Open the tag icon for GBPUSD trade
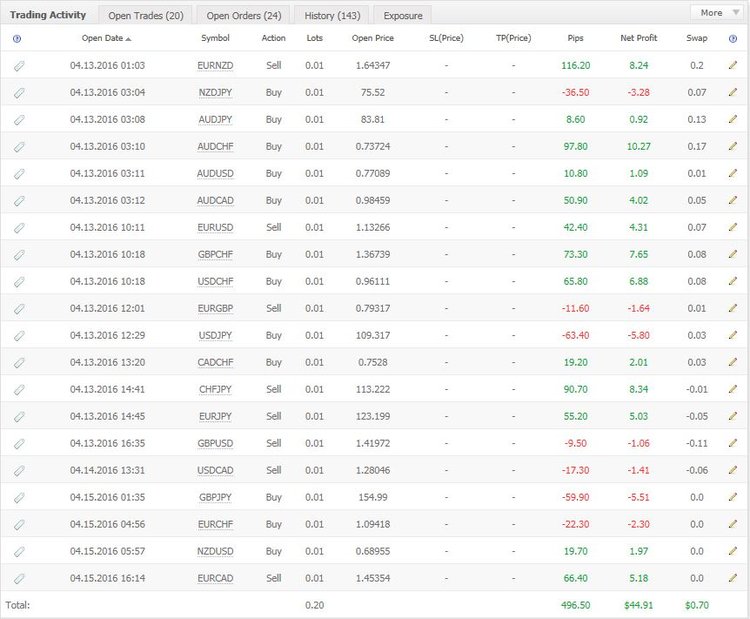The height and width of the screenshot is (619, 750). tap(19, 444)
